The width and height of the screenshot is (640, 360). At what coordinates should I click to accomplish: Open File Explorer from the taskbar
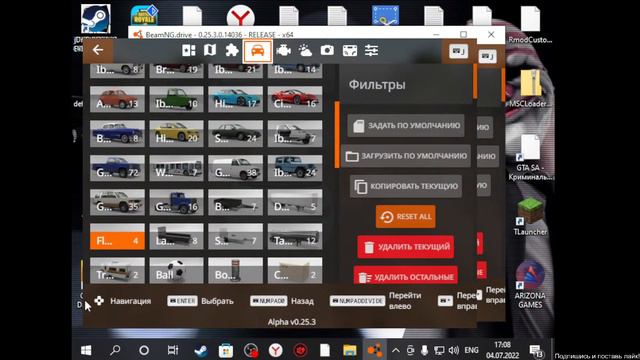click(x=350, y=350)
